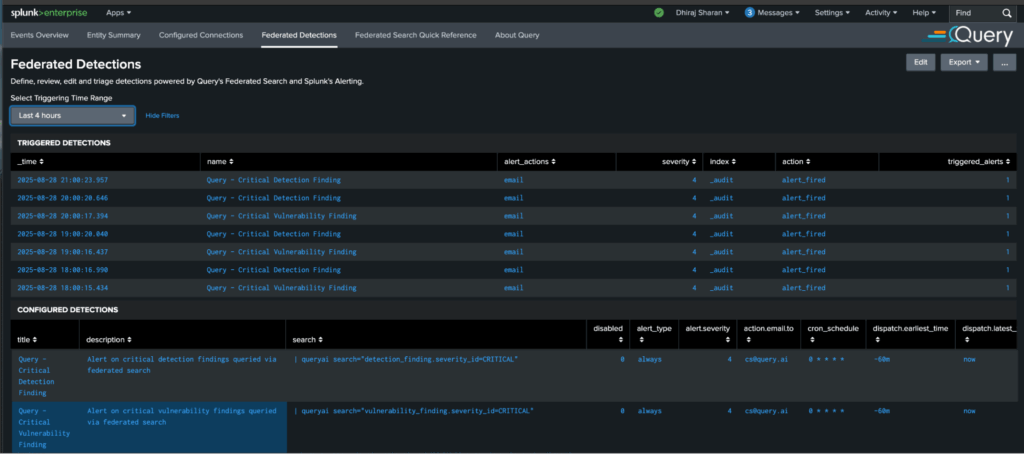Screen dimensions: 1024x454
Task: Click cs@query.ai in Critical Detection row
Action: point(766,359)
